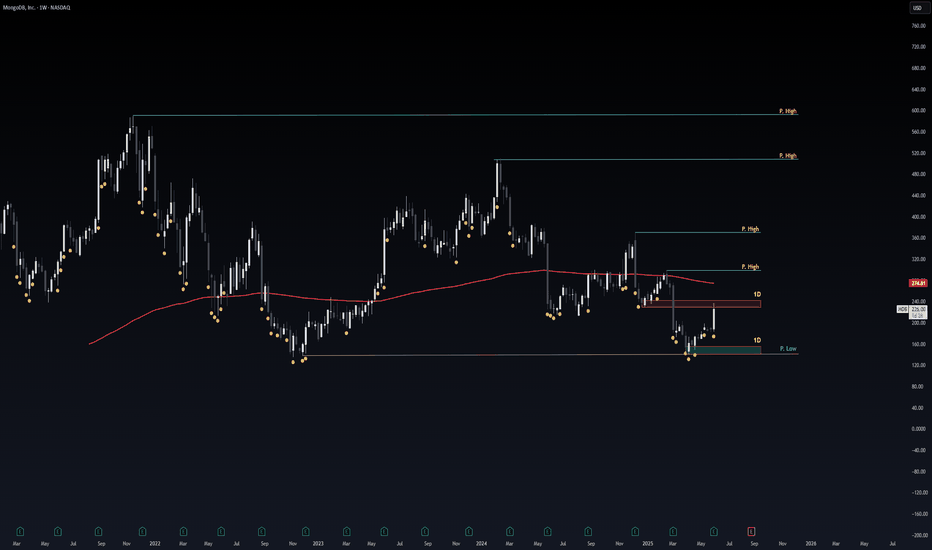Click the 440.00 price axis label
This screenshot has width=932, height=550.
[918, 196]
